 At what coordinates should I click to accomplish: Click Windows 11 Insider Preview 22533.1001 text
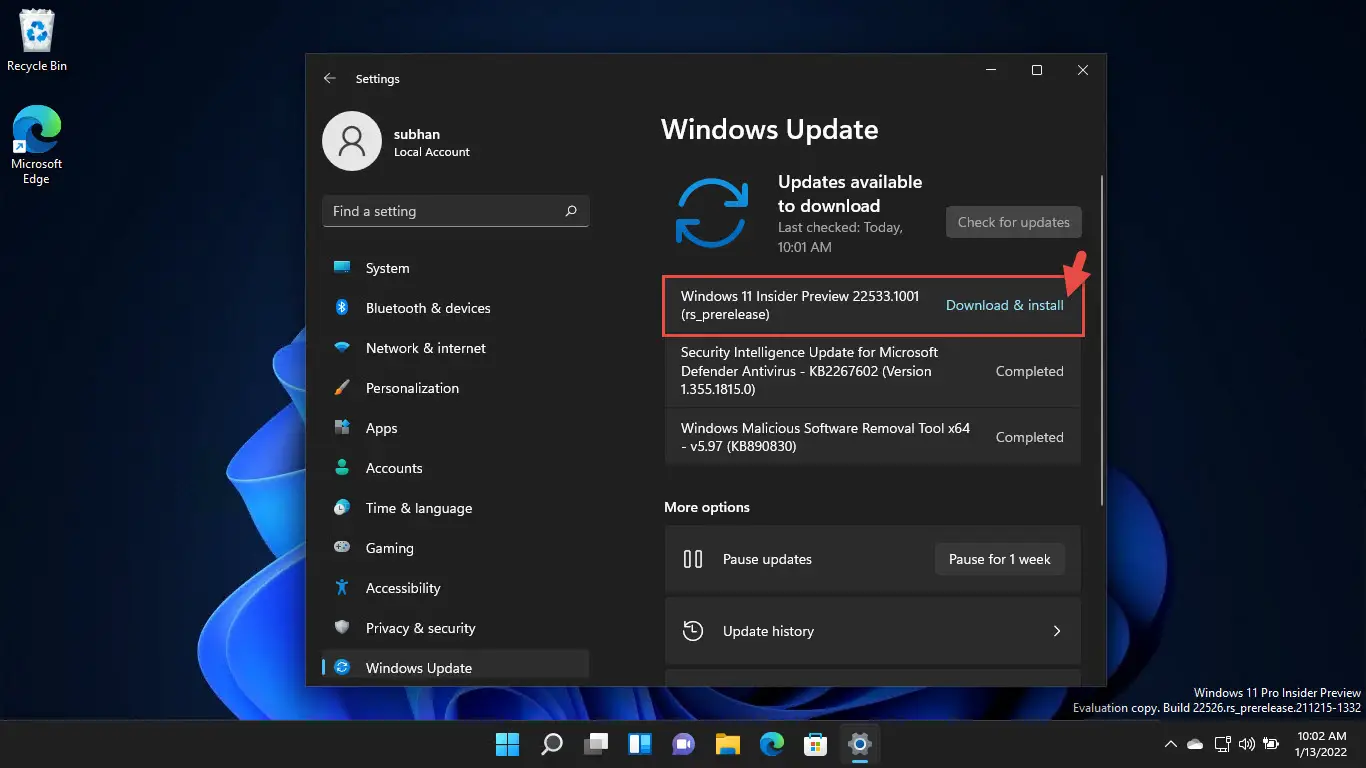coord(800,305)
